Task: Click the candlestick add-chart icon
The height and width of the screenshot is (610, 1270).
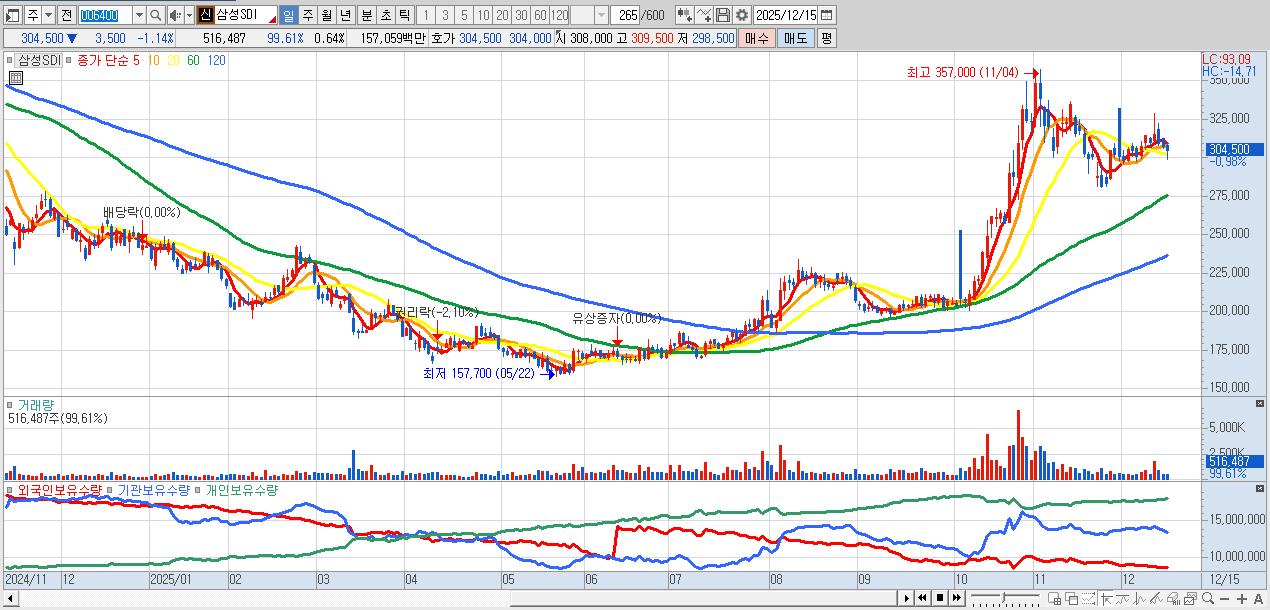Action: tap(684, 15)
